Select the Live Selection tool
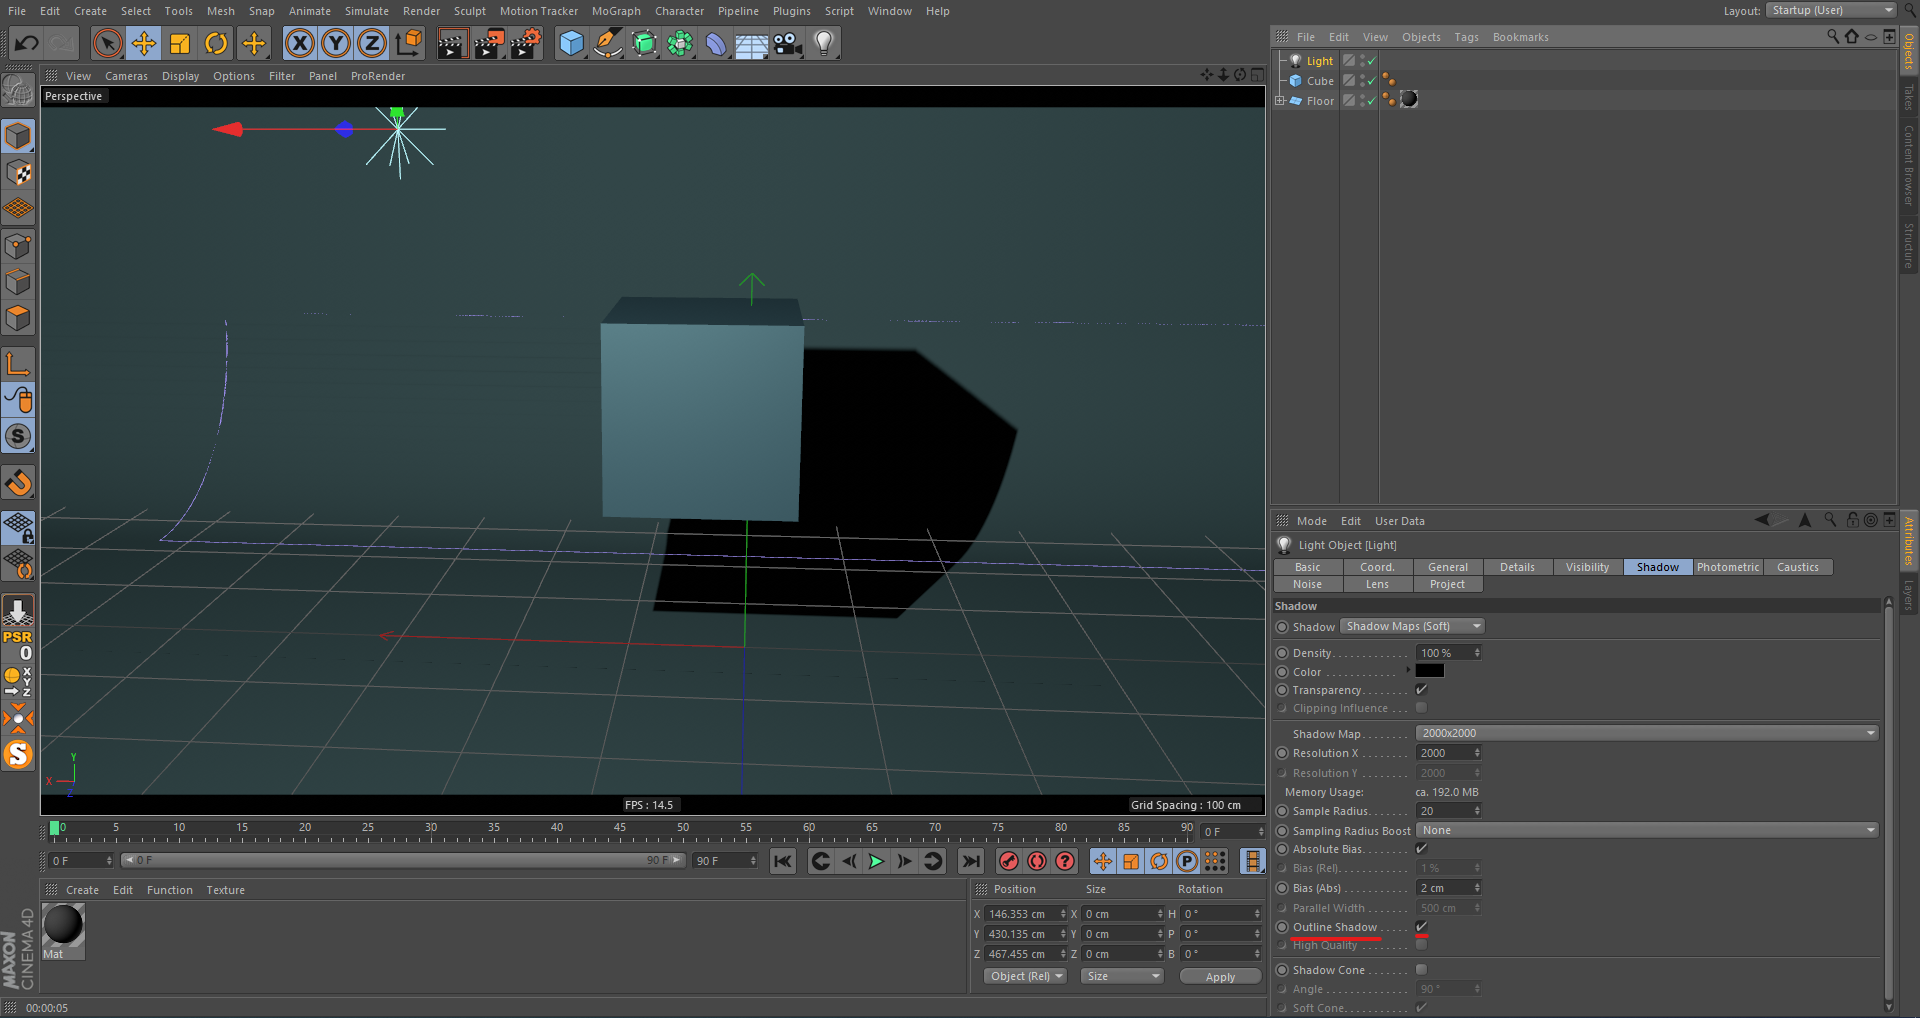Screen dimensions: 1920x1018 (107, 43)
